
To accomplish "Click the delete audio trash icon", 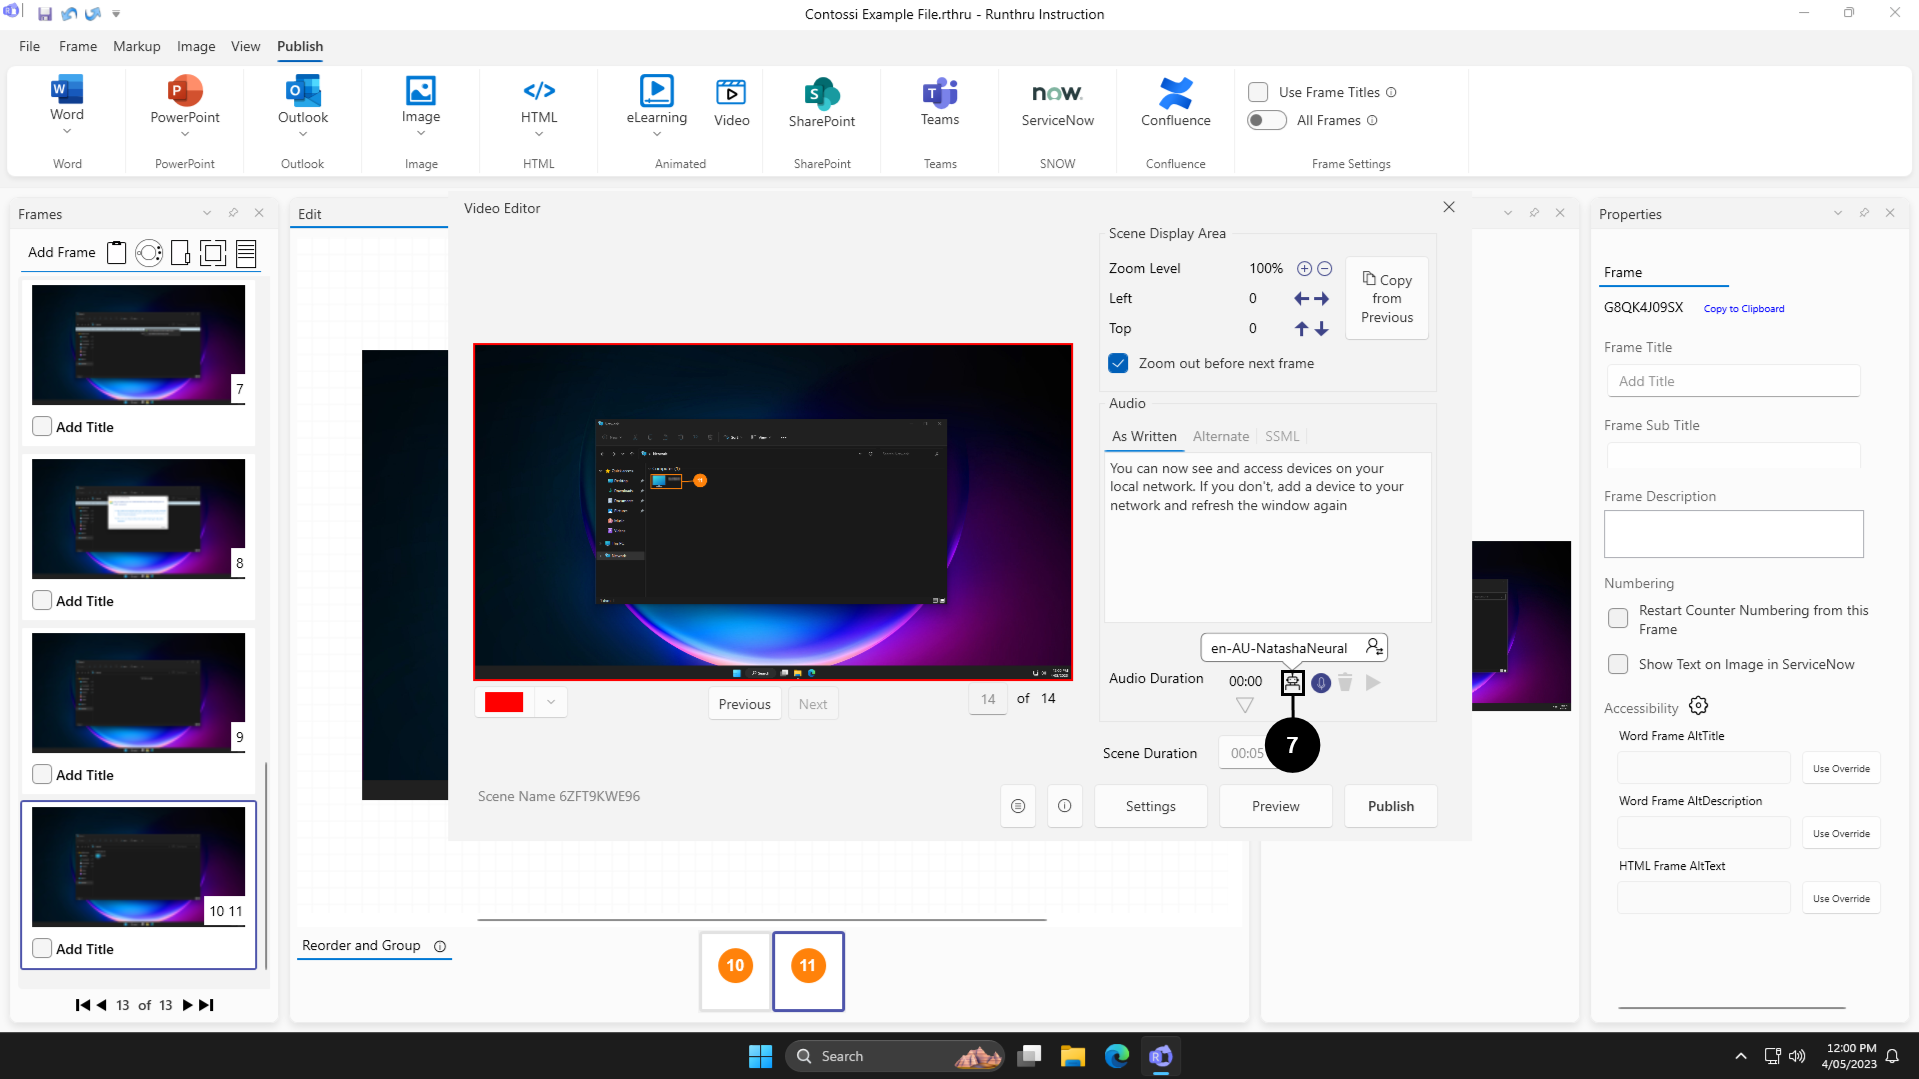I will pyautogui.click(x=1345, y=682).
